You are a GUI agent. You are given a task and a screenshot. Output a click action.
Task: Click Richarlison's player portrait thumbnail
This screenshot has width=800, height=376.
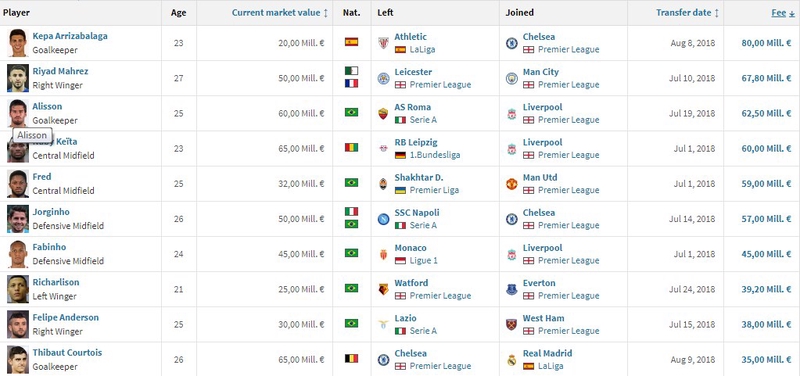tap(18, 289)
